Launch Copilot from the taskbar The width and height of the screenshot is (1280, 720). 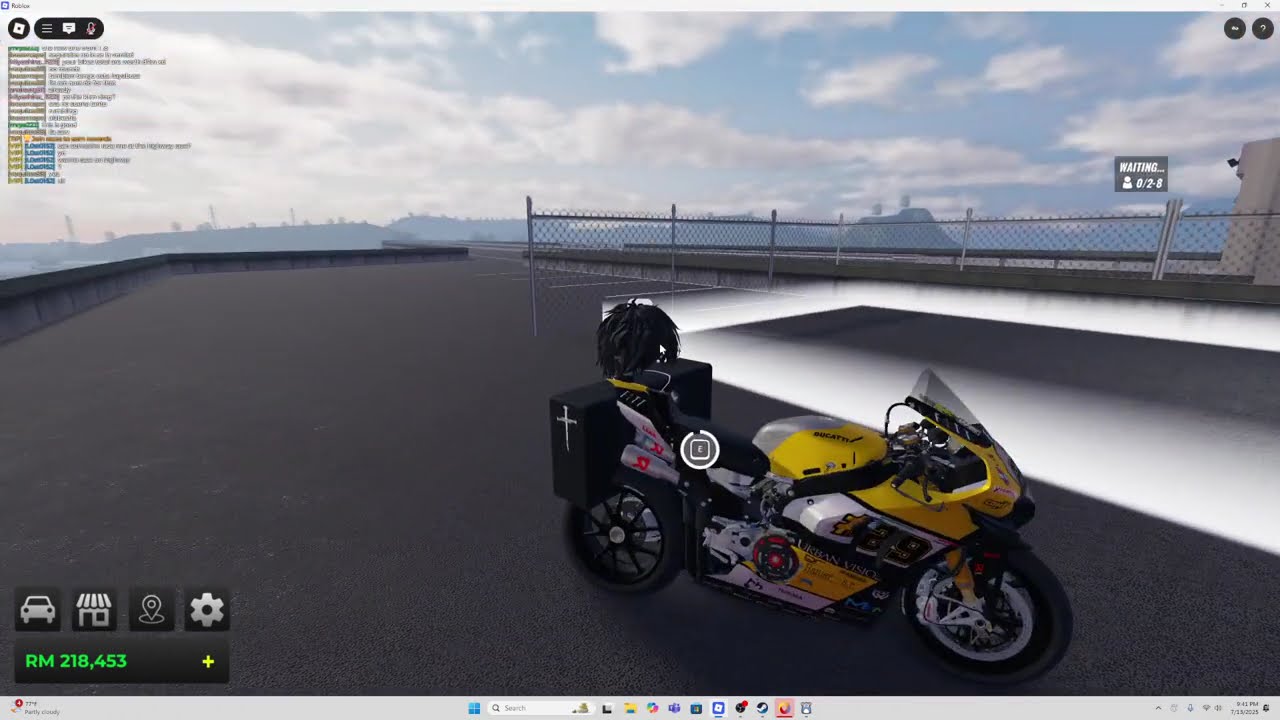point(652,708)
